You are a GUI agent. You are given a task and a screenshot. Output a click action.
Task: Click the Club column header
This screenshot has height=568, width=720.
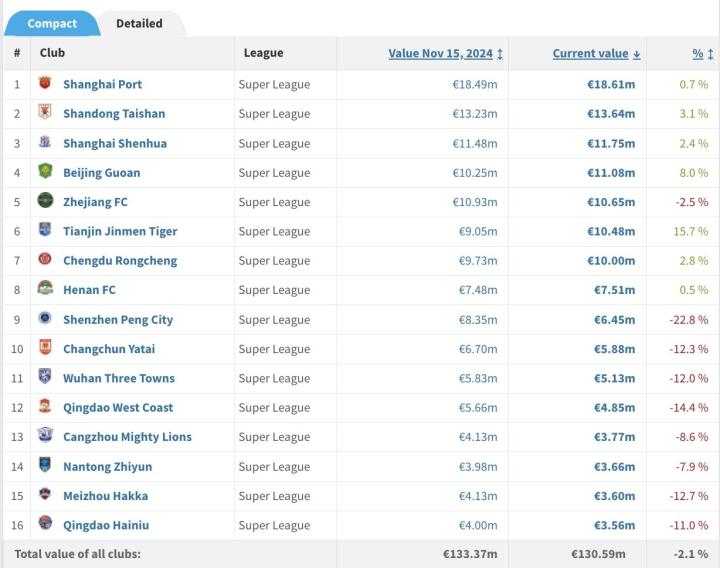pyautogui.click(x=52, y=53)
